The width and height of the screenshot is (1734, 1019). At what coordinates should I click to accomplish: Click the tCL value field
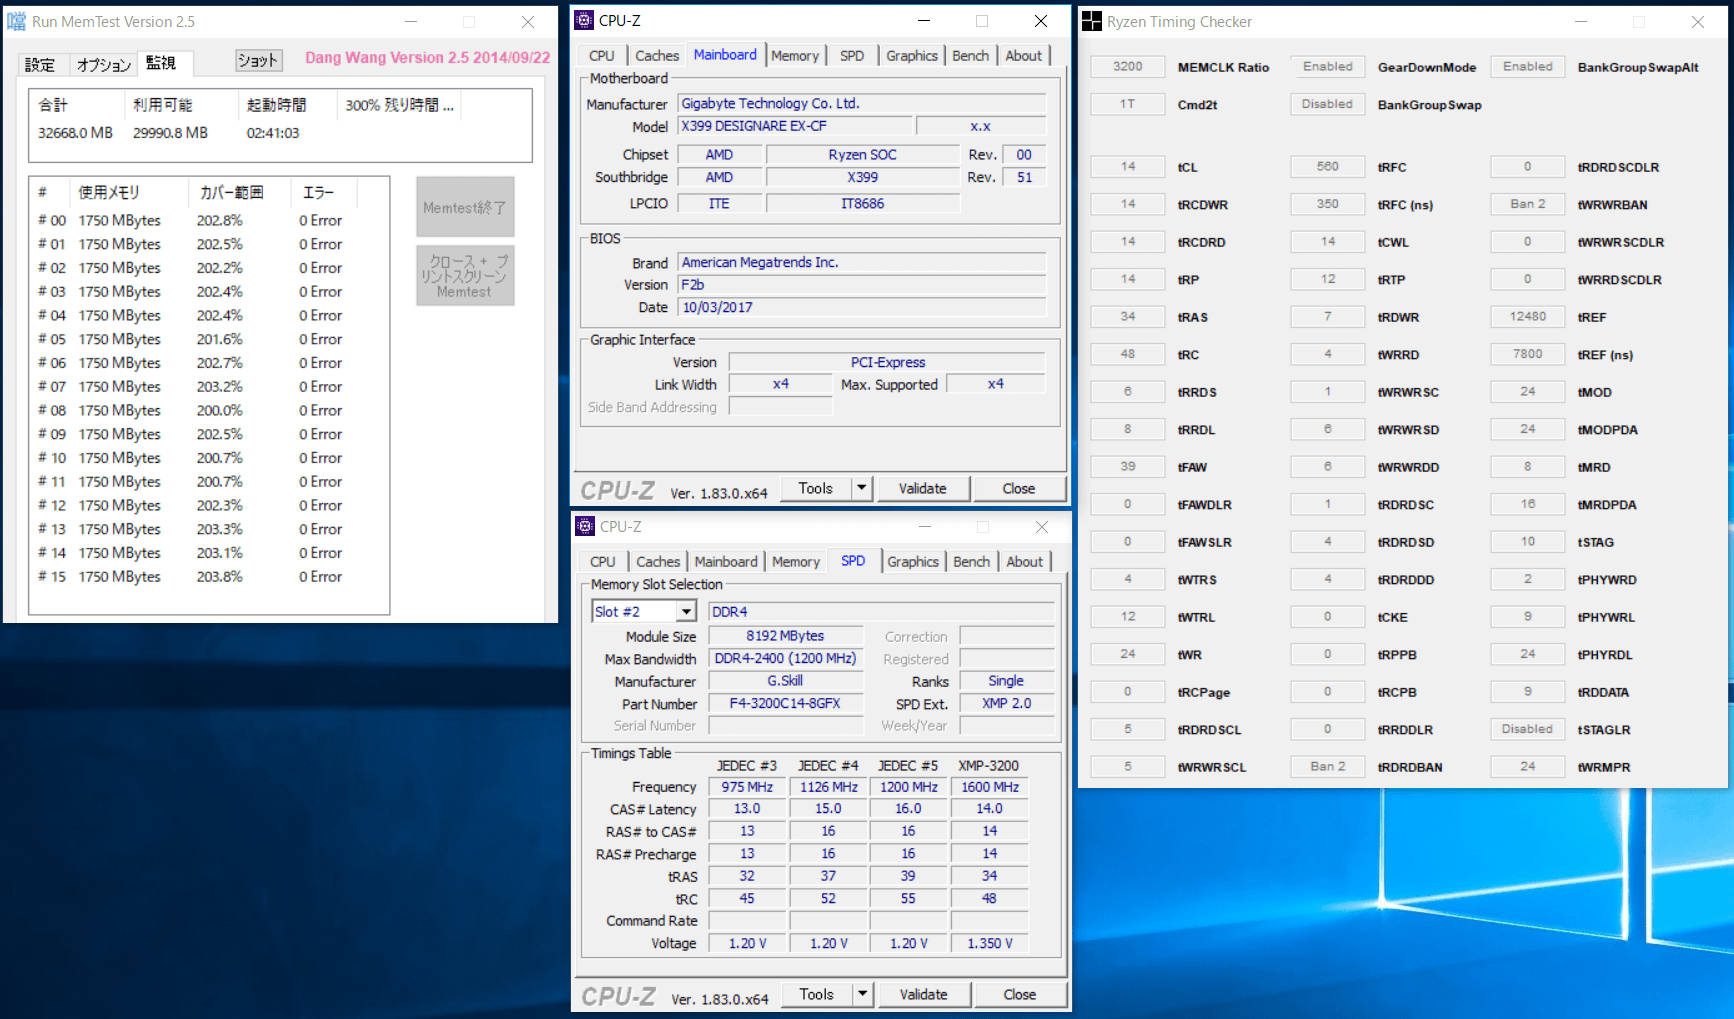[x=1128, y=166]
